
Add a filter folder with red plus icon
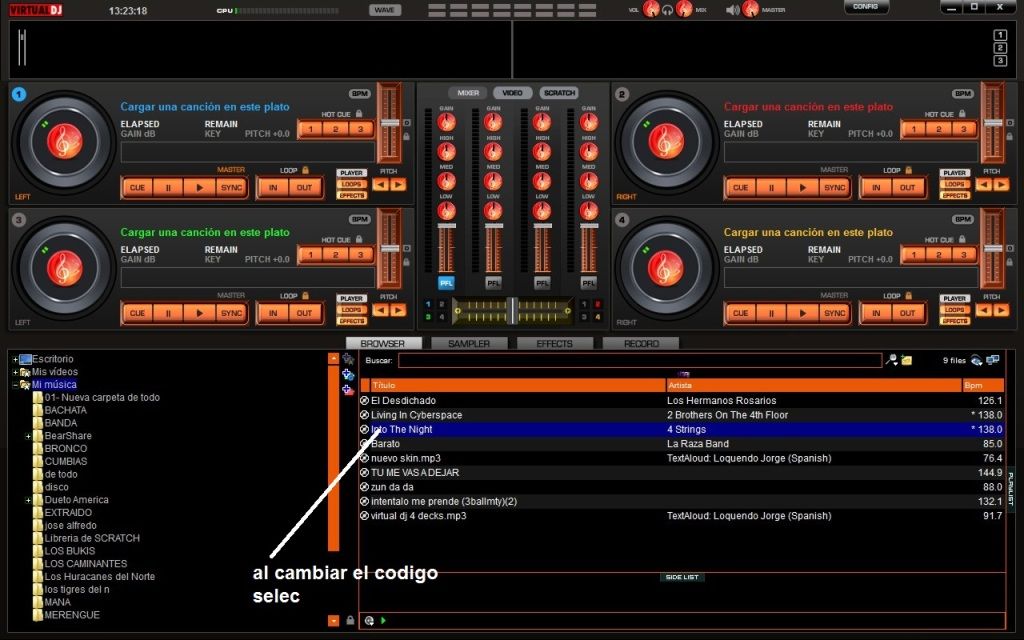coord(348,389)
